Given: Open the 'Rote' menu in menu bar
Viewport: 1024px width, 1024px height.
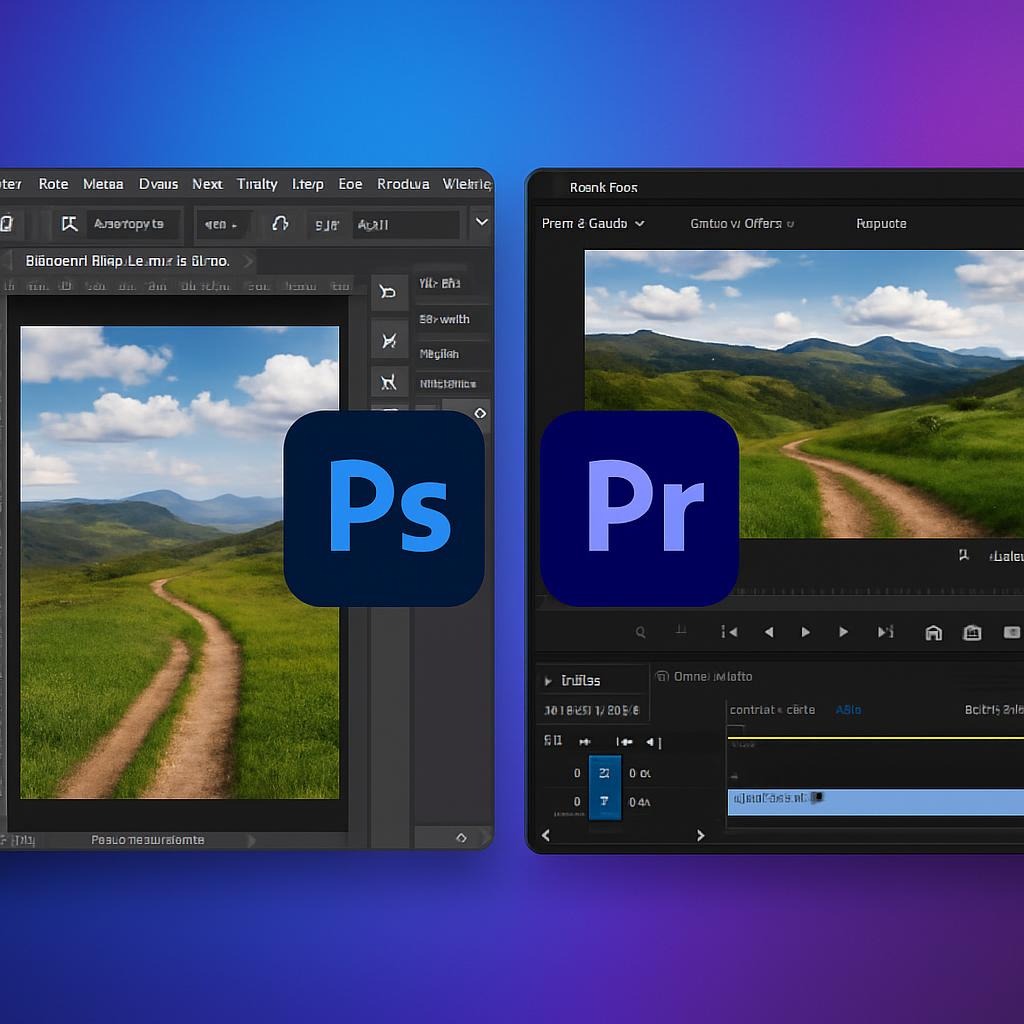Looking at the screenshot, I should (x=53, y=184).
